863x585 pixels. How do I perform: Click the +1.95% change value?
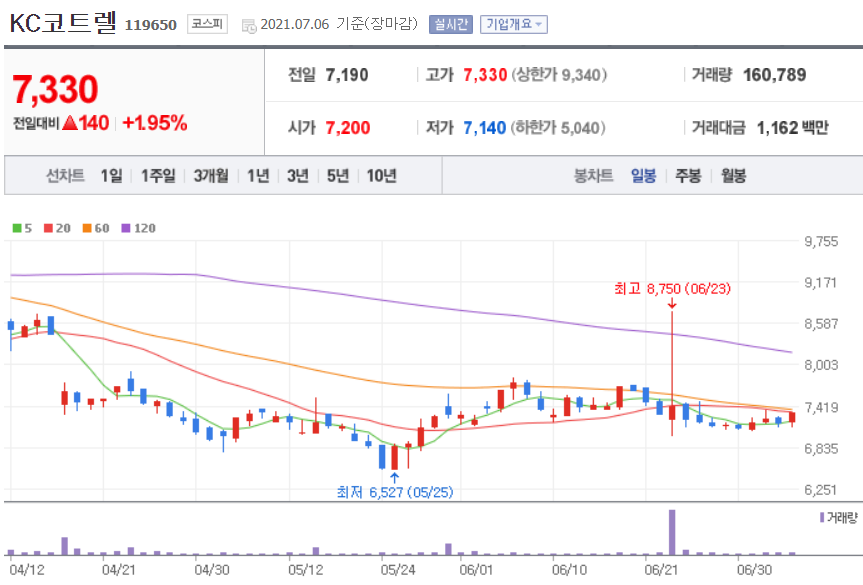click(x=155, y=123)
